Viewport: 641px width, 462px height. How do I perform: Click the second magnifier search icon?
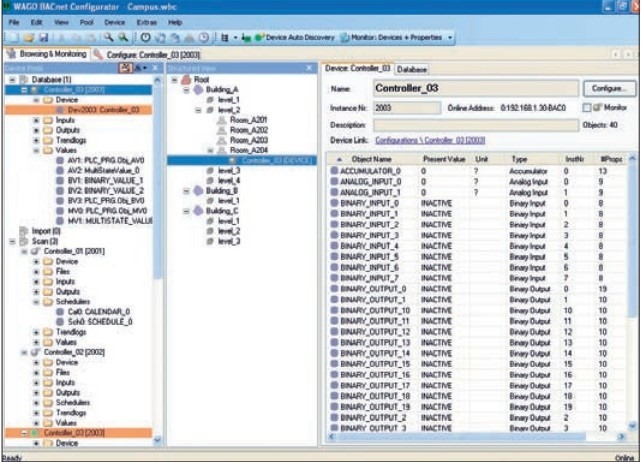[x=123, y=38]
